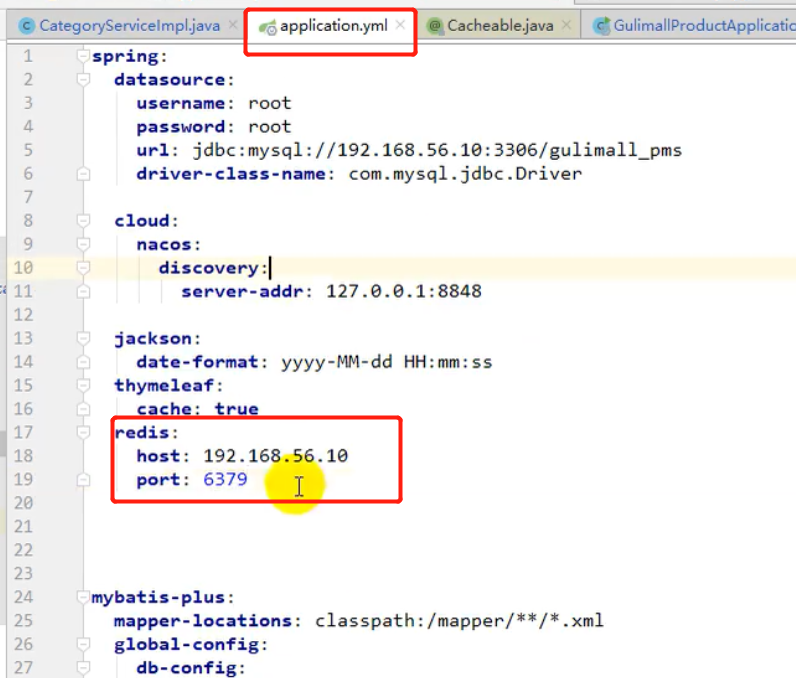796x678 pixels.
Task: Click fold end marker on driver-class-name line
Action: coord(83,174)
